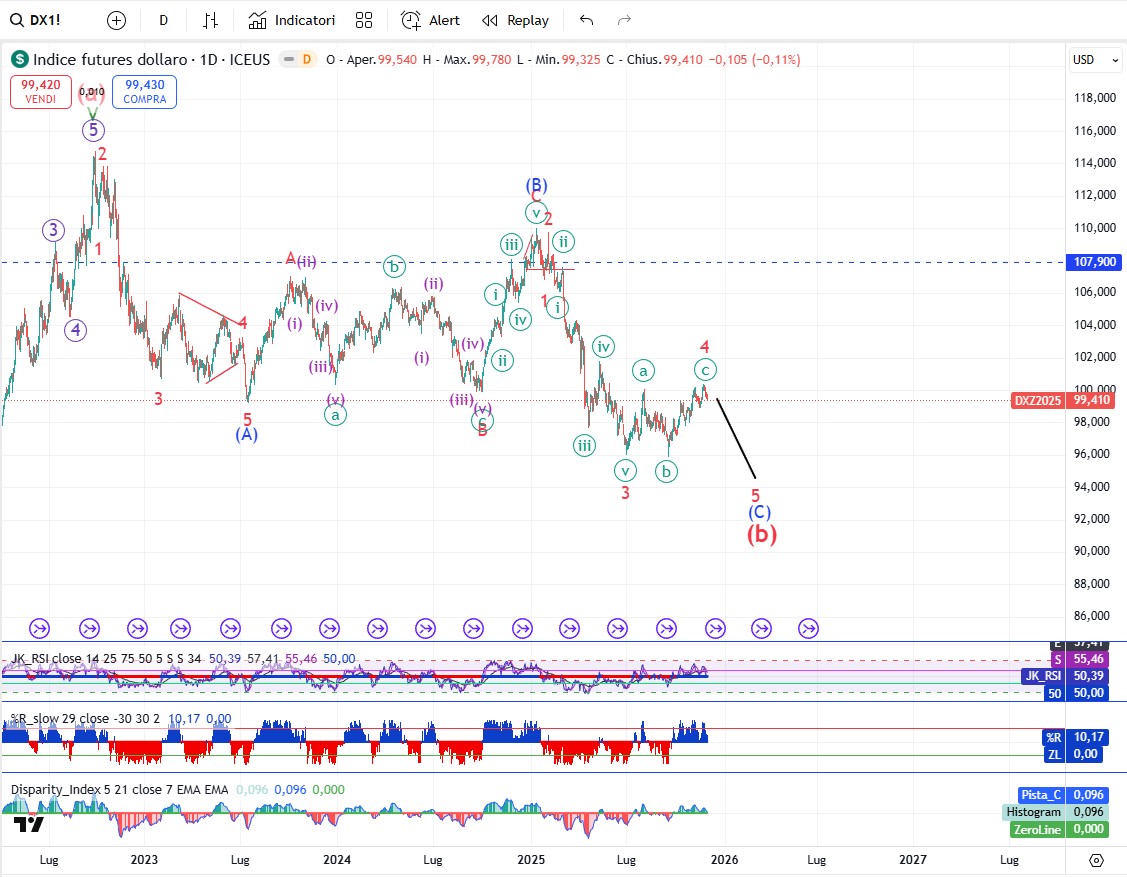The image size is (1127, 877).
Task: Redo the last chart action
Action: (x=624, y=20)
